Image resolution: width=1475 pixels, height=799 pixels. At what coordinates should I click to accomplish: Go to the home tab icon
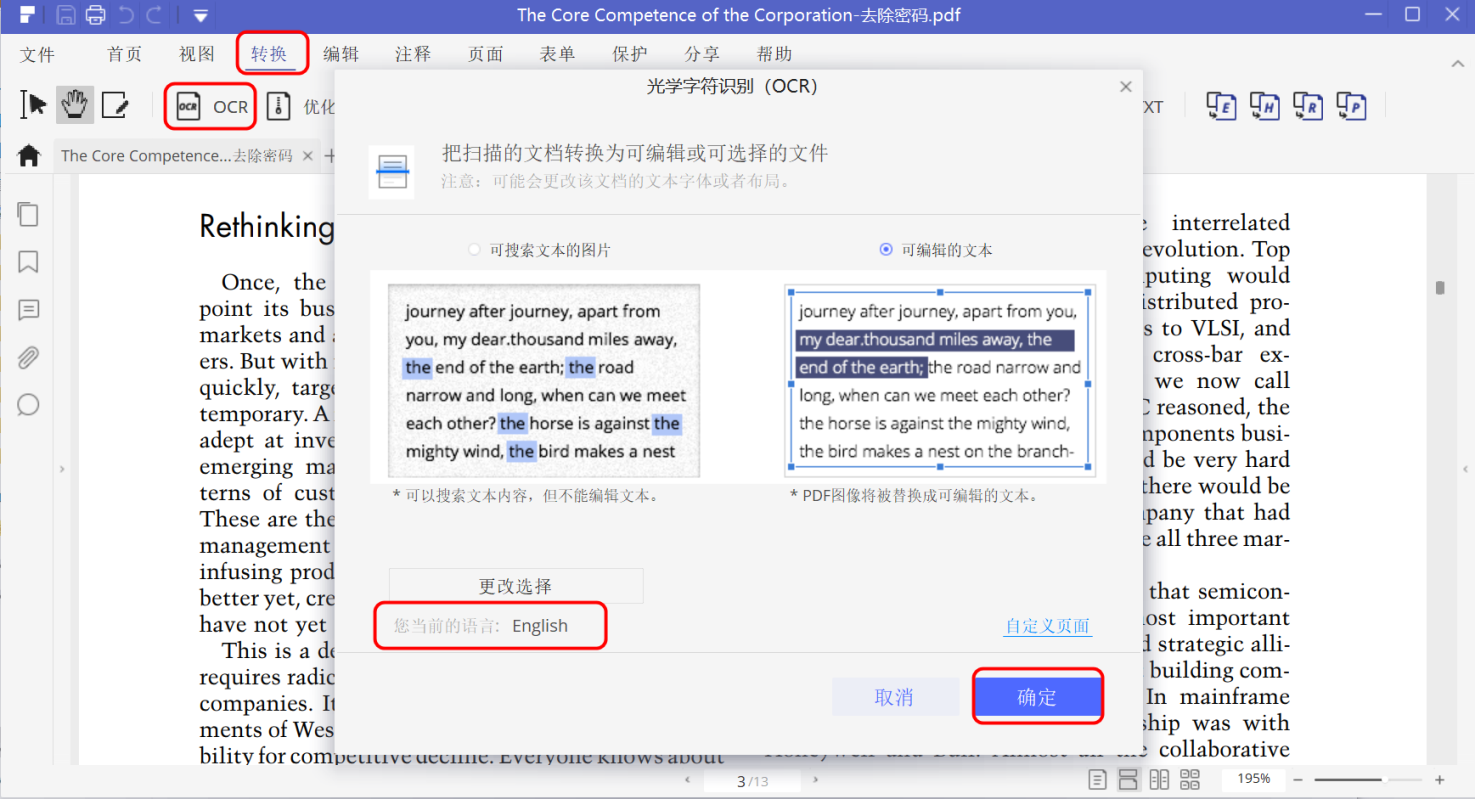[29, 156]
